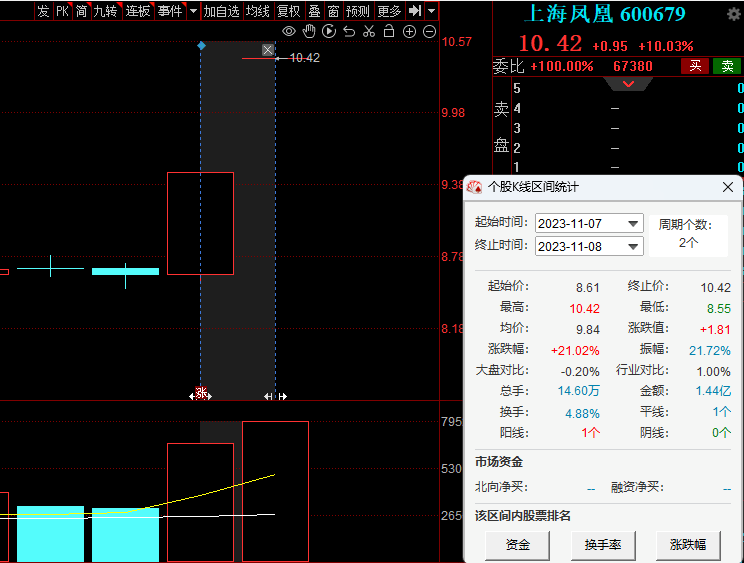Click the blue diamond range marker

201,46
